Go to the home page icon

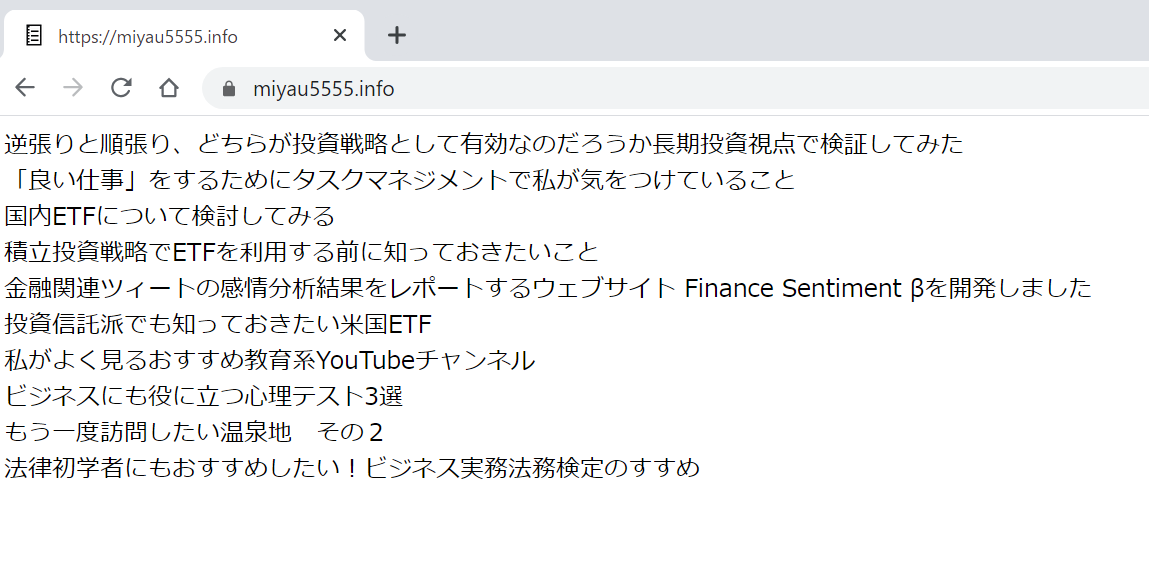click(x=169, y=88)
